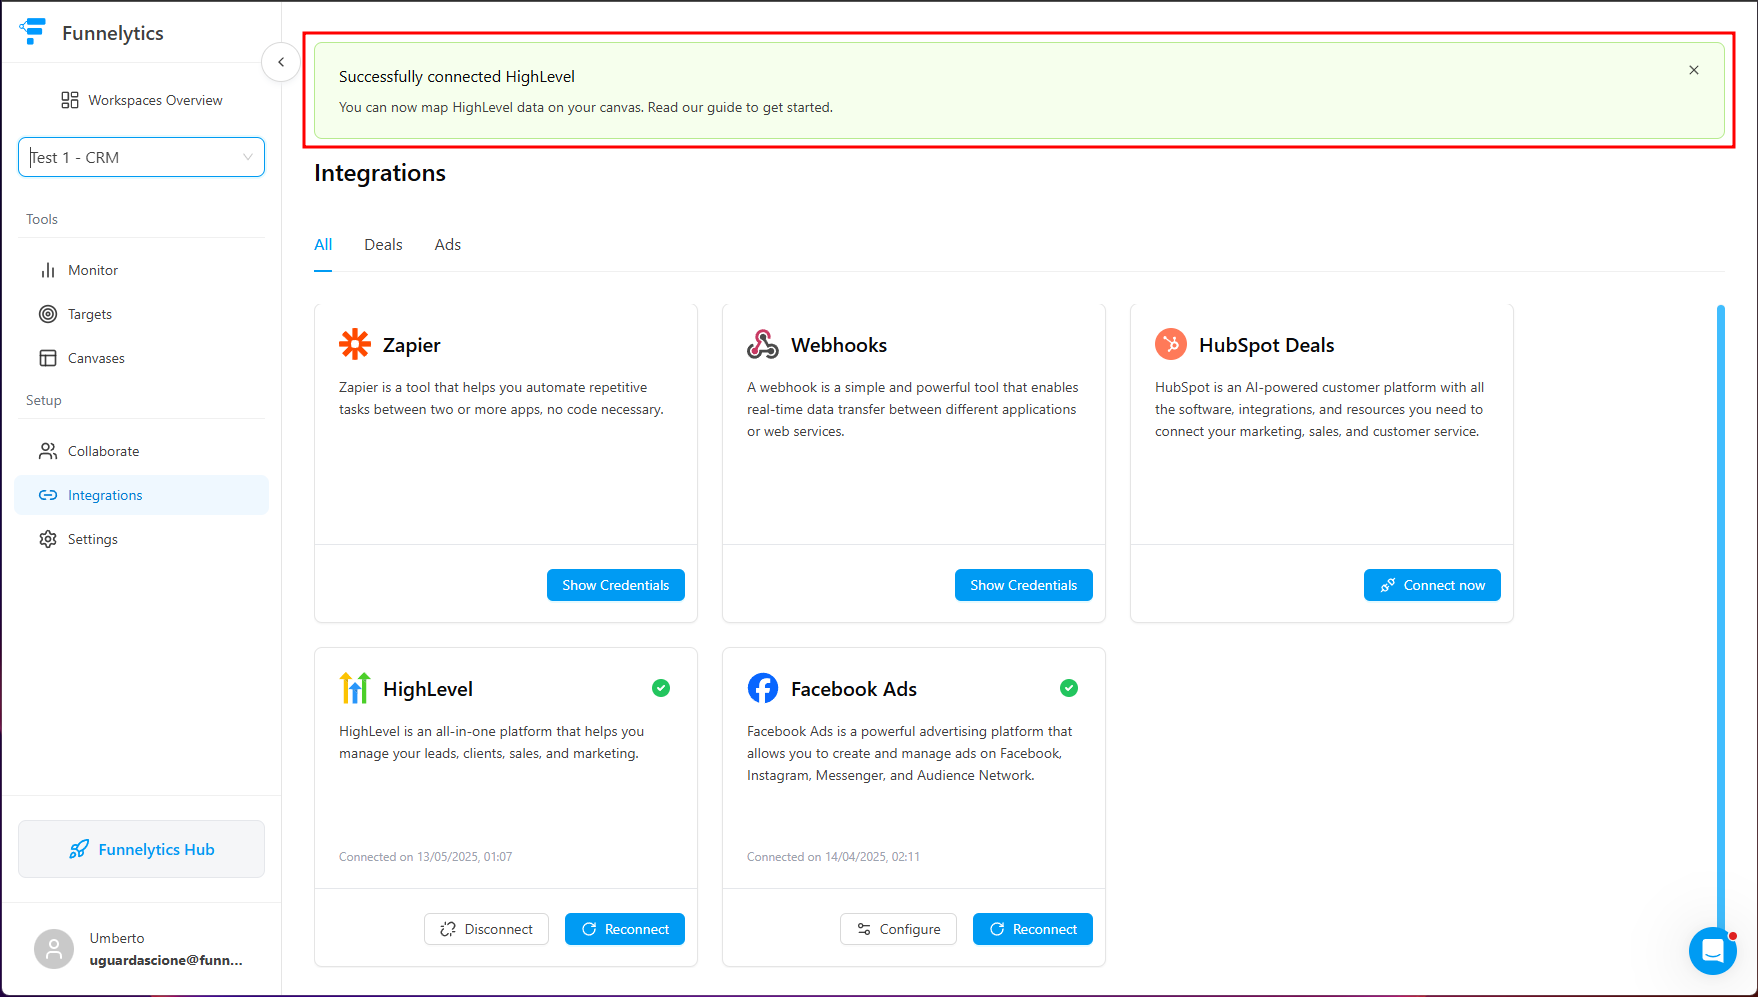This screenshot has width=1758, height=997.
Task: Click the HubSpot Deals logo icon
Action: point(1171,344)
